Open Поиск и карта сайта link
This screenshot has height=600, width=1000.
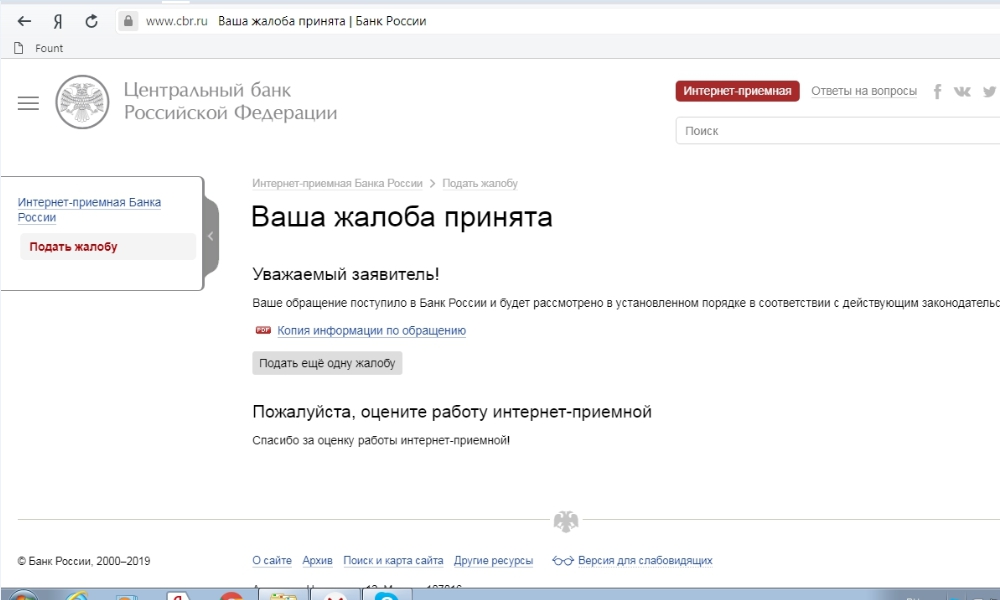pos(393,560)
